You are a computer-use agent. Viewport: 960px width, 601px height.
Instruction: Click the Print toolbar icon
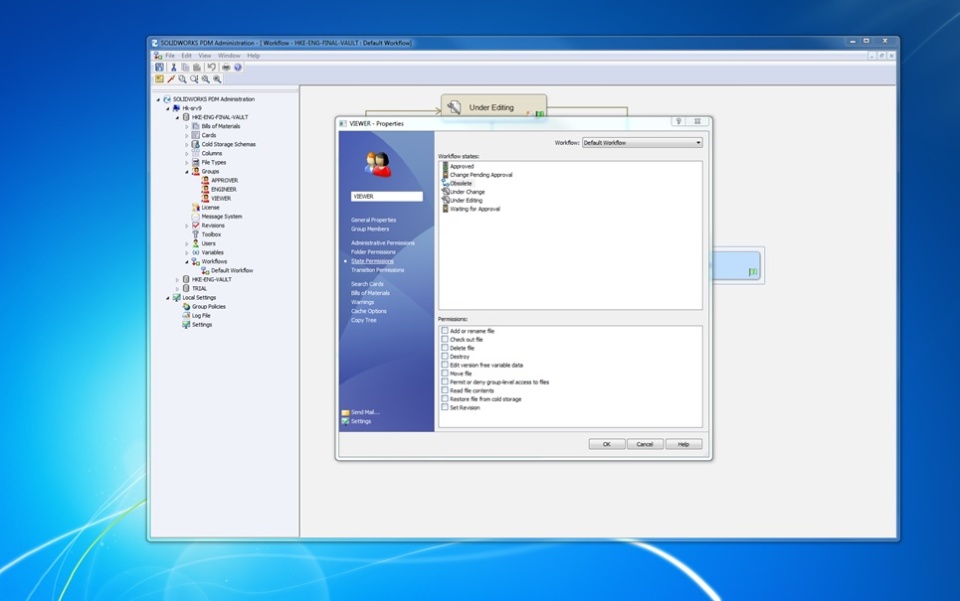pos(226,67)
